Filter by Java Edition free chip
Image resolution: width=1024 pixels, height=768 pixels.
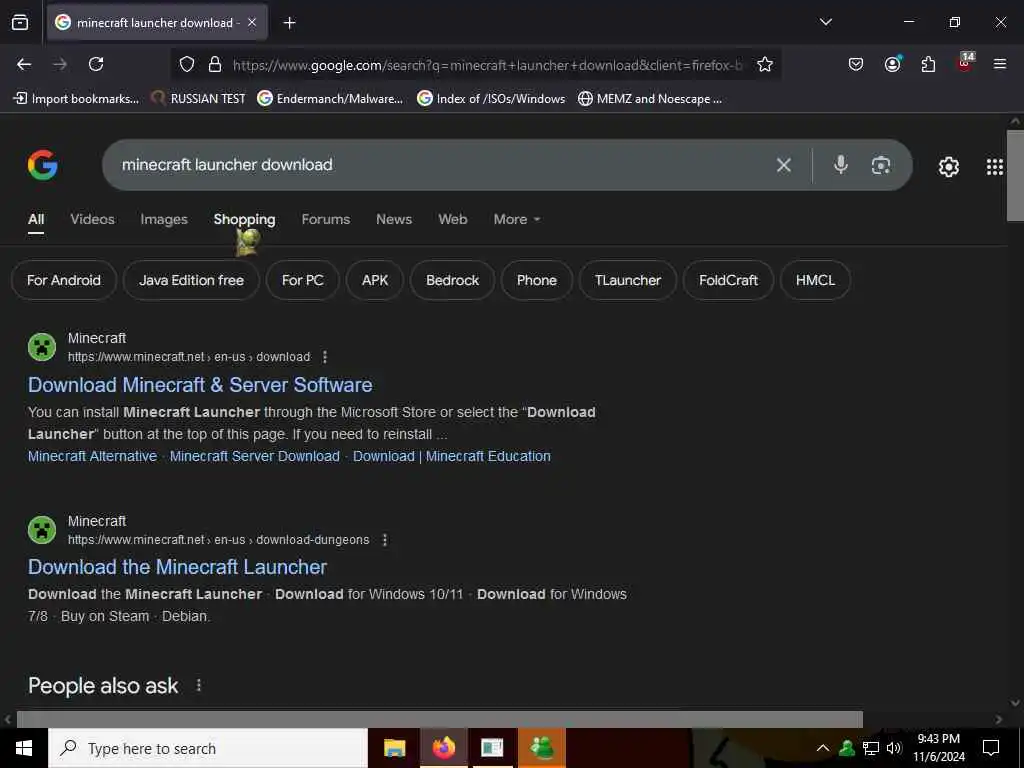click(191, 280)
